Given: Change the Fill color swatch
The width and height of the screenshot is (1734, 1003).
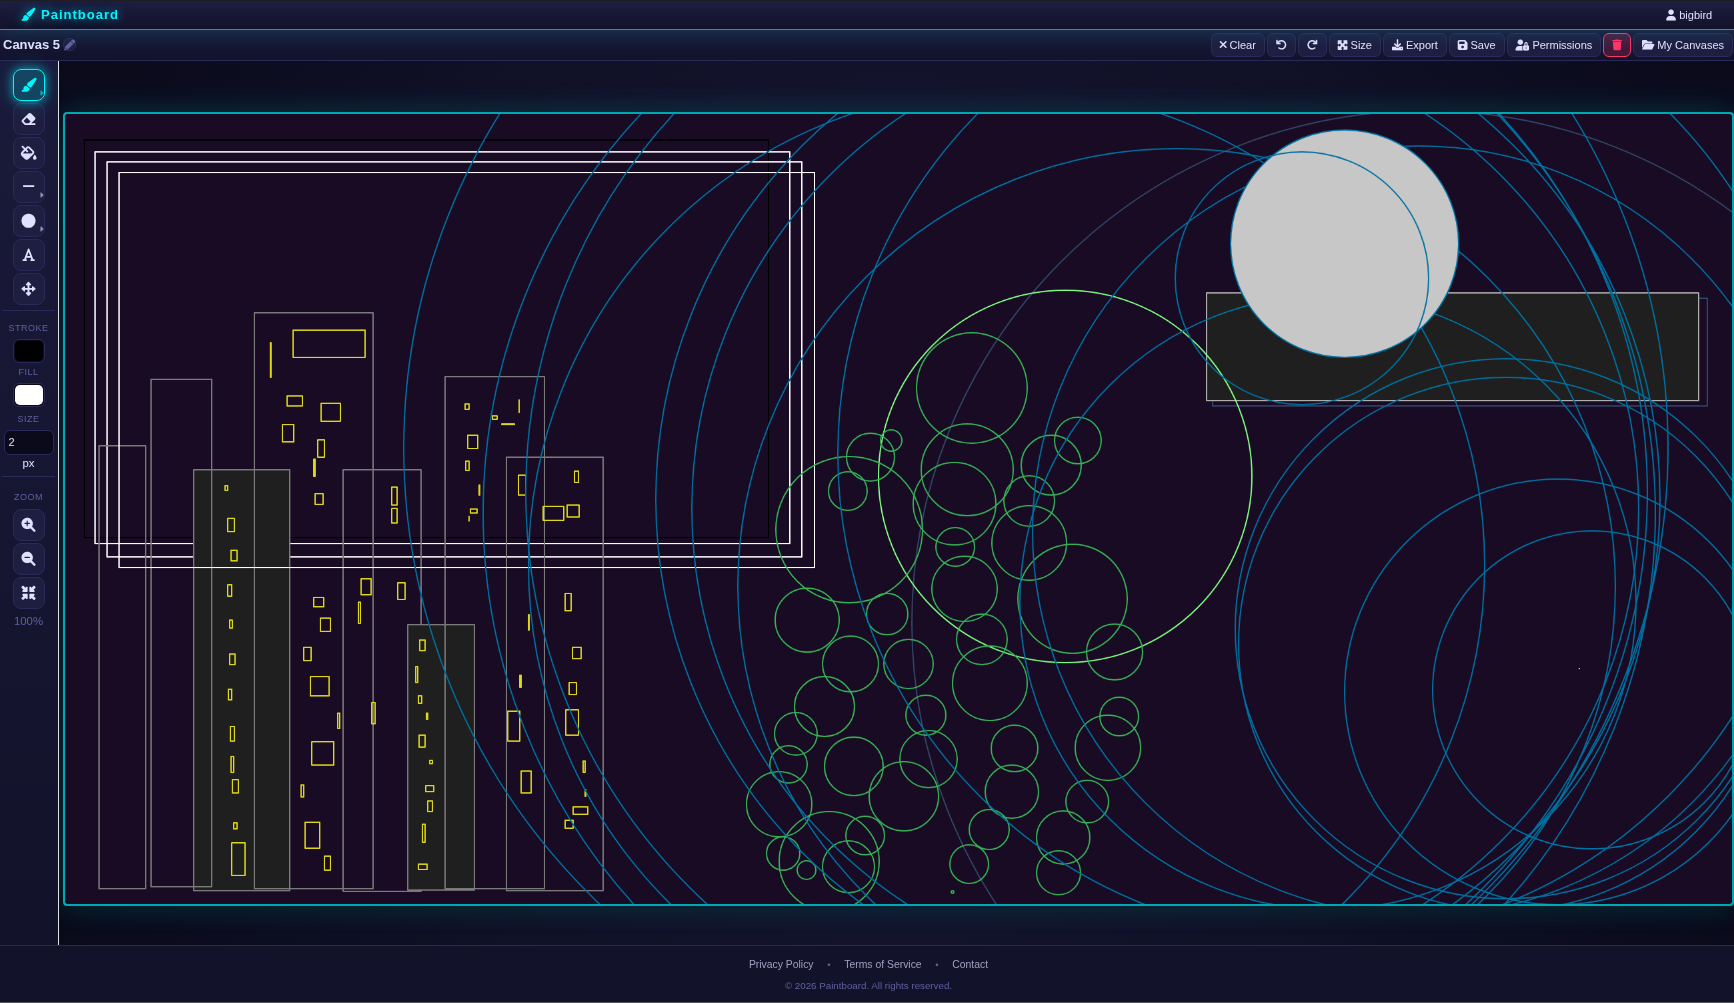Looking at the screenshot, I should (x=28, y=395).
